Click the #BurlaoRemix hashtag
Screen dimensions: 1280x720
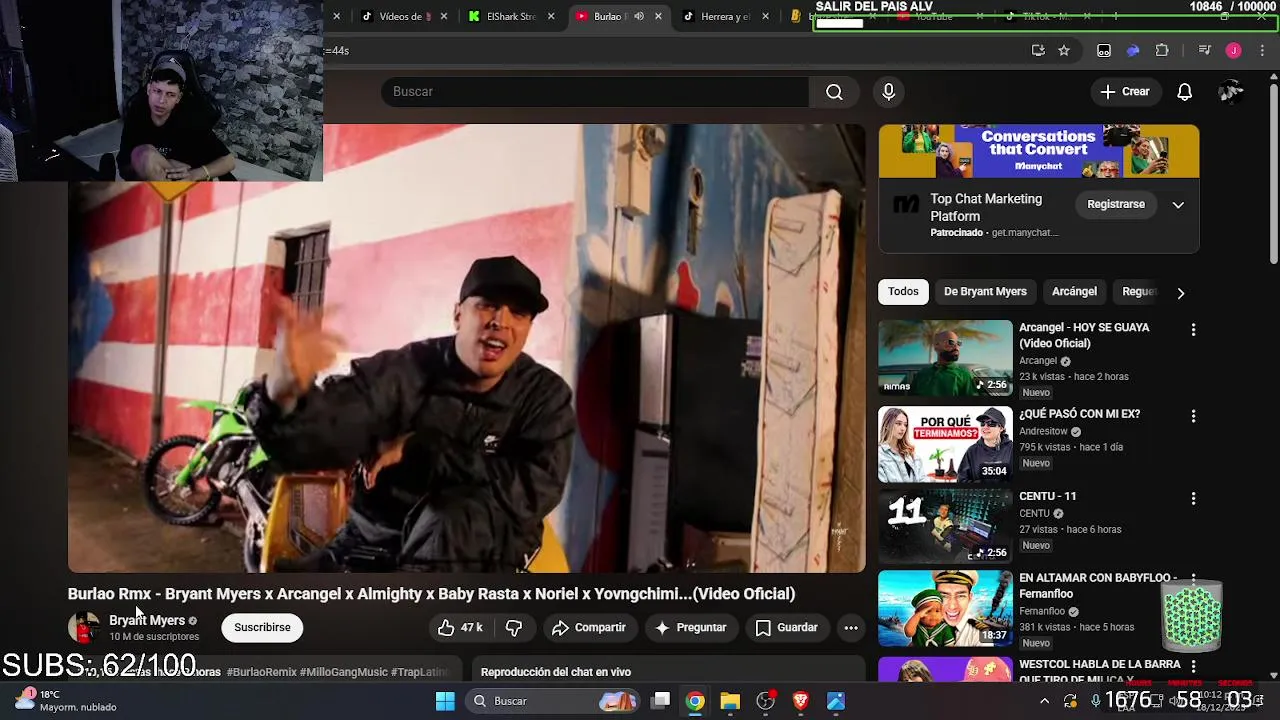coord(262,672)
